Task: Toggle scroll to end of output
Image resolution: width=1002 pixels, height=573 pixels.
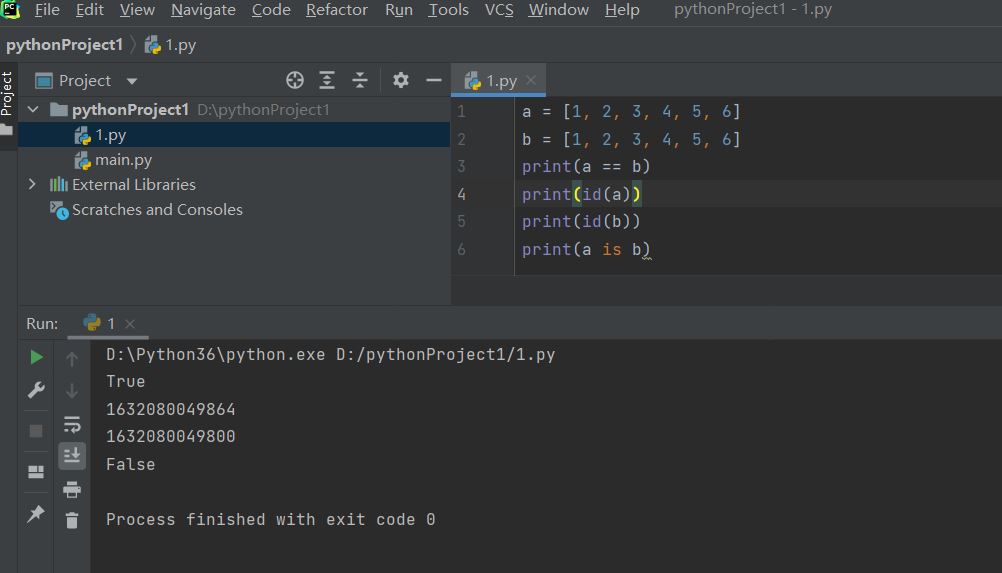Action: (72, 456)
